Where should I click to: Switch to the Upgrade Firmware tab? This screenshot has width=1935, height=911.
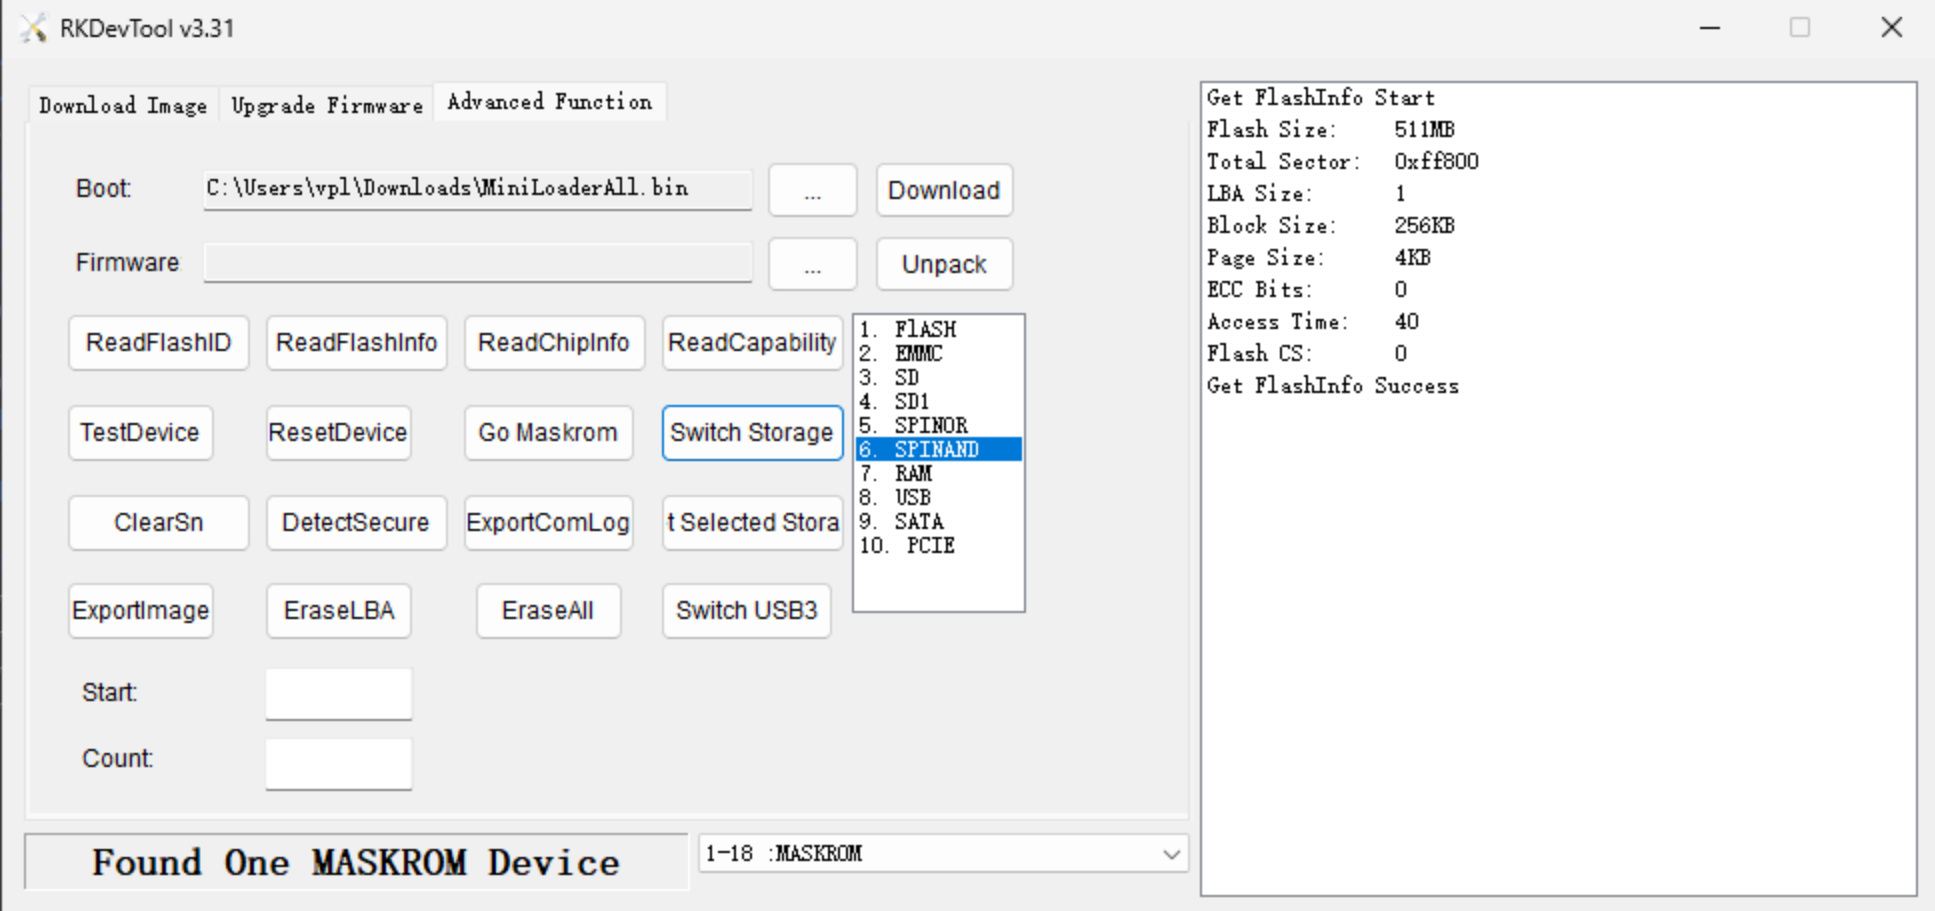click(327, 105)
